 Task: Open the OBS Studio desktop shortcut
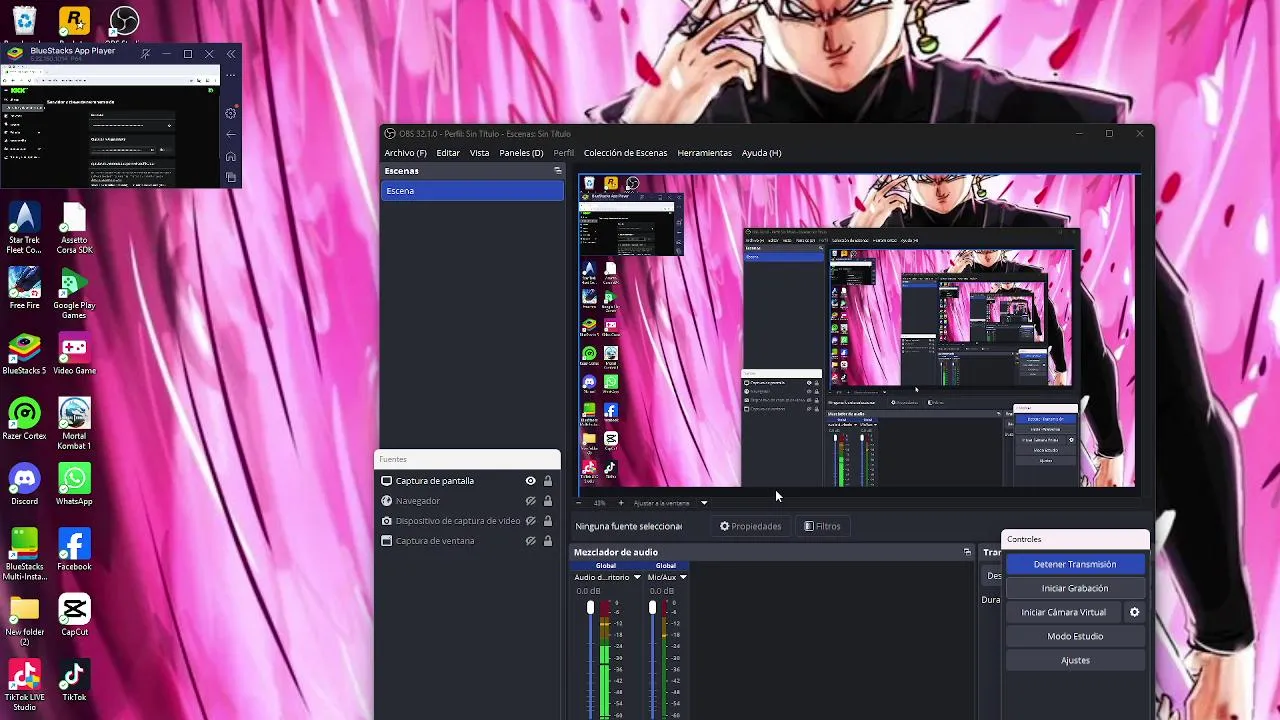tap(124, 20)
